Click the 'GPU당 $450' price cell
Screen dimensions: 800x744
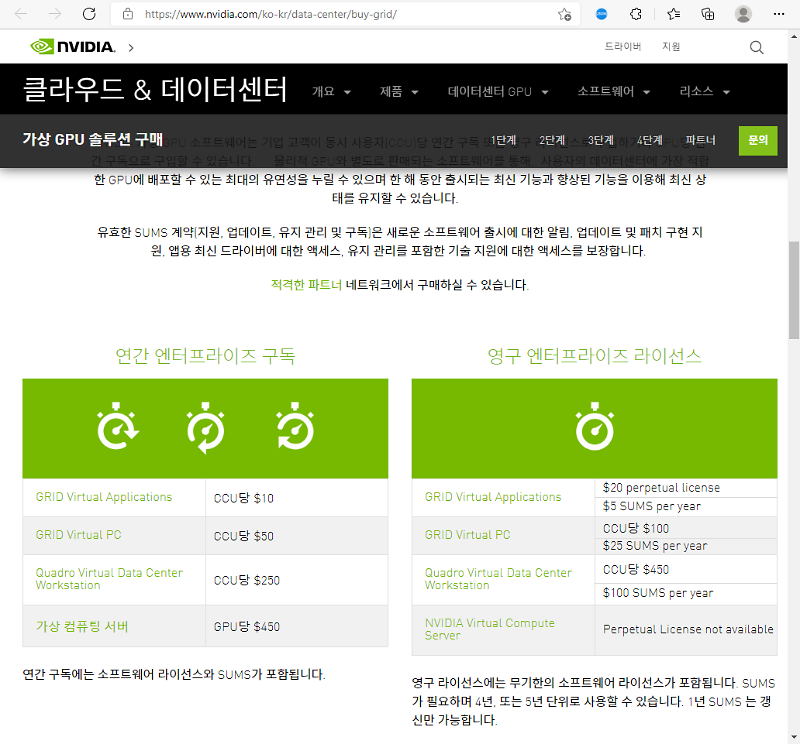coord(296,626)
